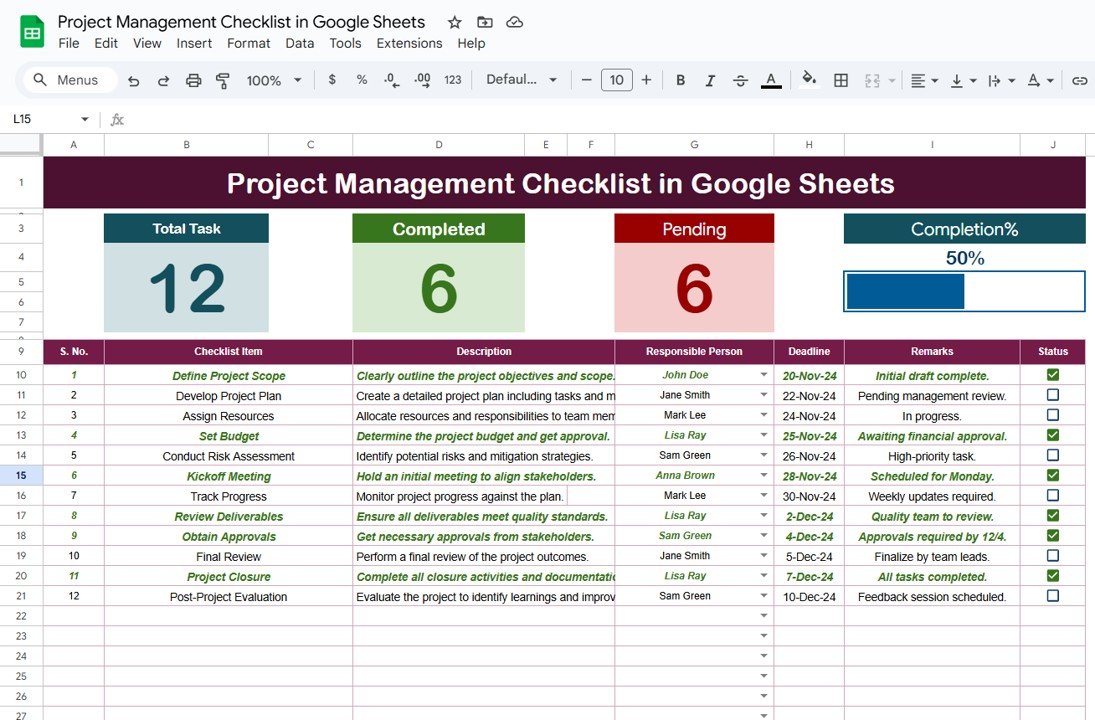The width and height of the screenshot is (1095, 720).
Task: Open the Data menu
Action: [300, 43]
